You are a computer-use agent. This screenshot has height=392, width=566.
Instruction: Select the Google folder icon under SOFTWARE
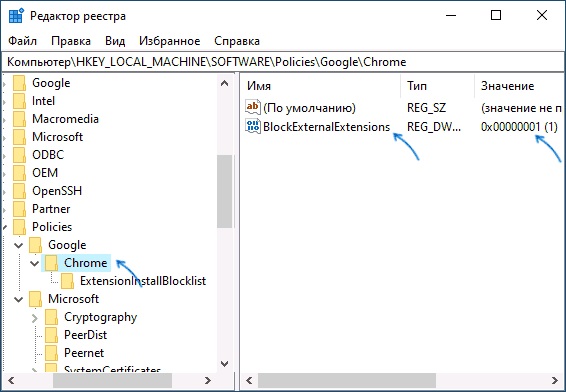(x=19, y=83)
